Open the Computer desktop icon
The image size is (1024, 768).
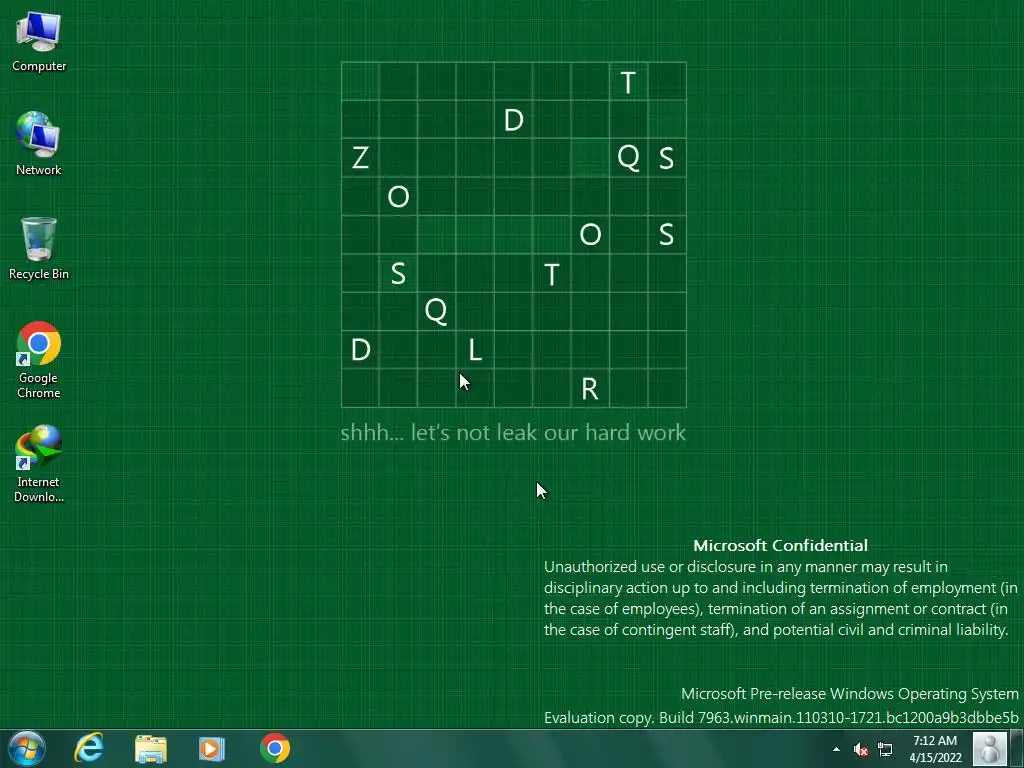pos(39,41)
